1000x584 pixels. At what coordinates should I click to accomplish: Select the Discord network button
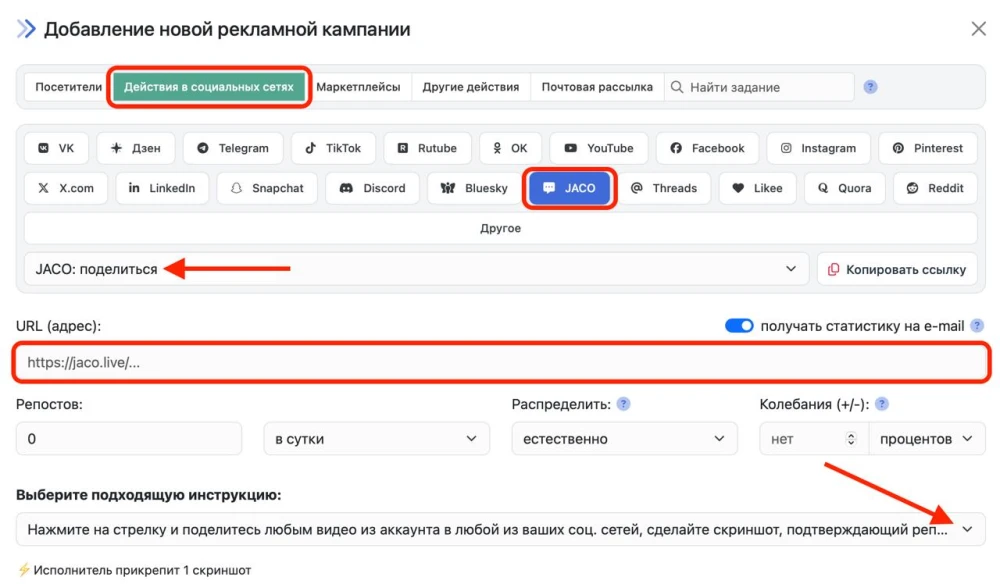click(373, 188)
